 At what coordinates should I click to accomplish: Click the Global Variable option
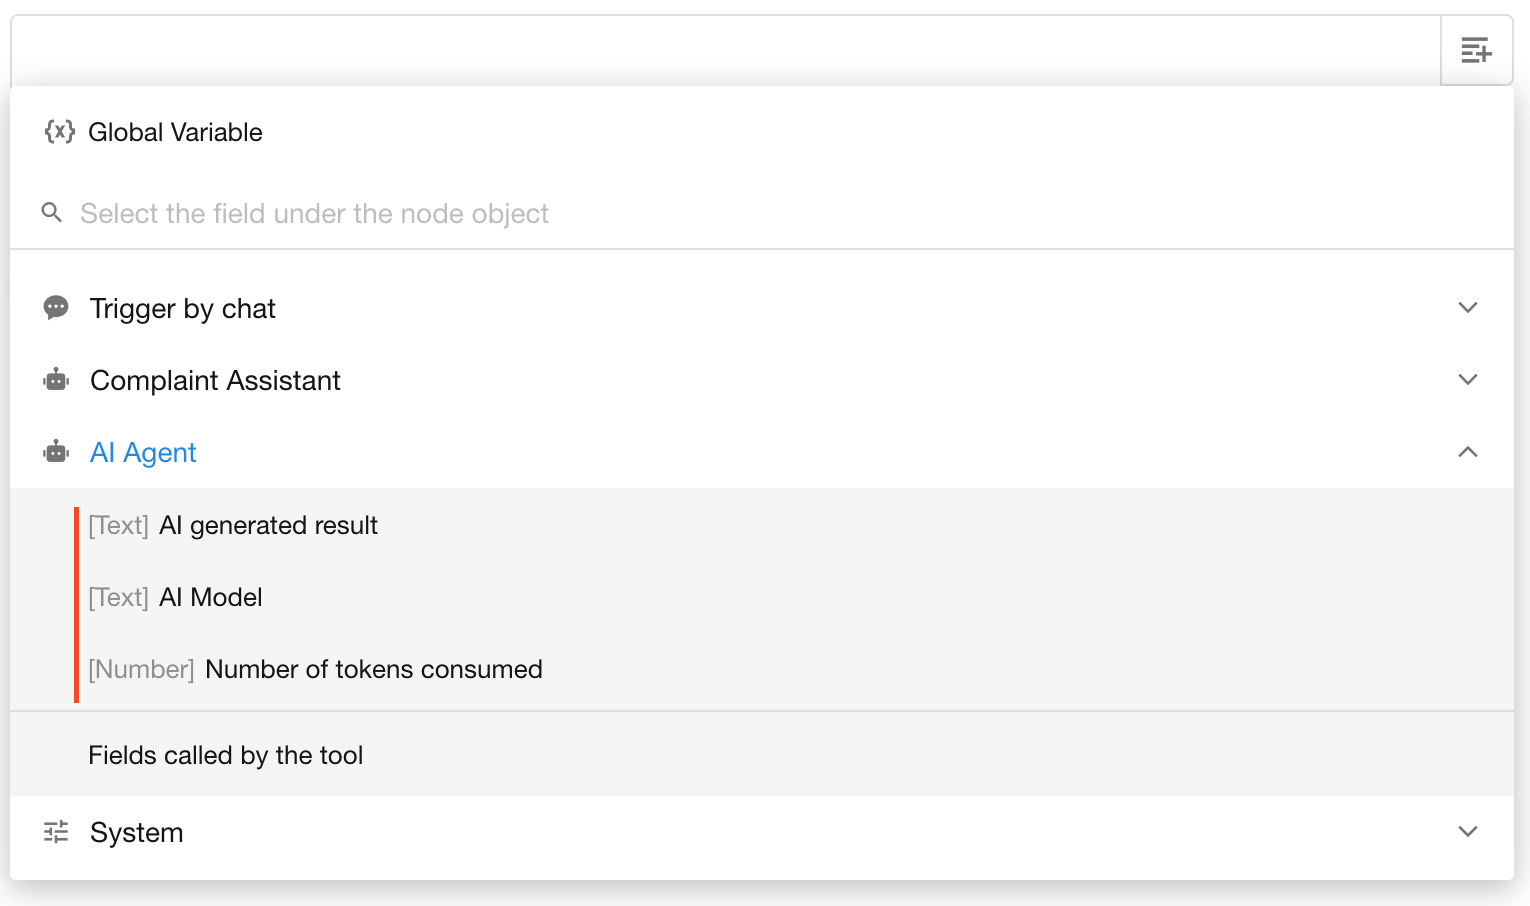[x=175, y=132]
